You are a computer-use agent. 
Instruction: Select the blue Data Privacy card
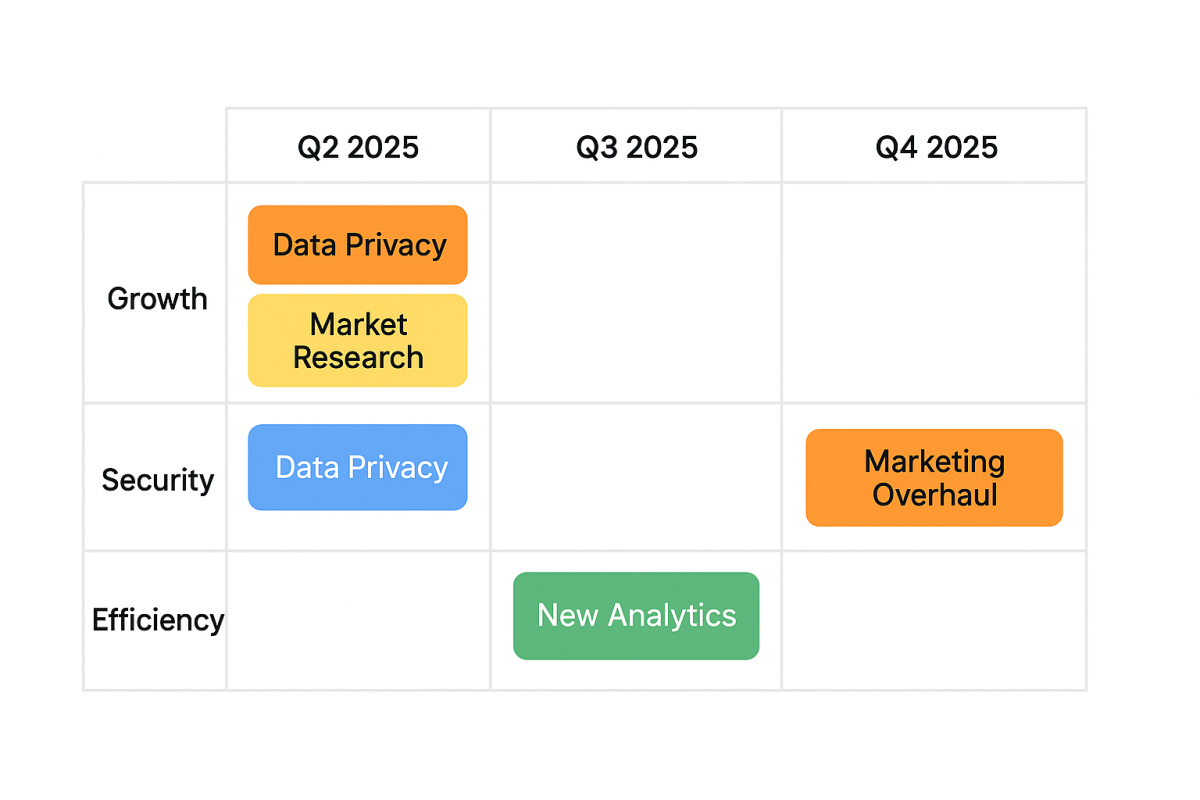tap(357, 467)
